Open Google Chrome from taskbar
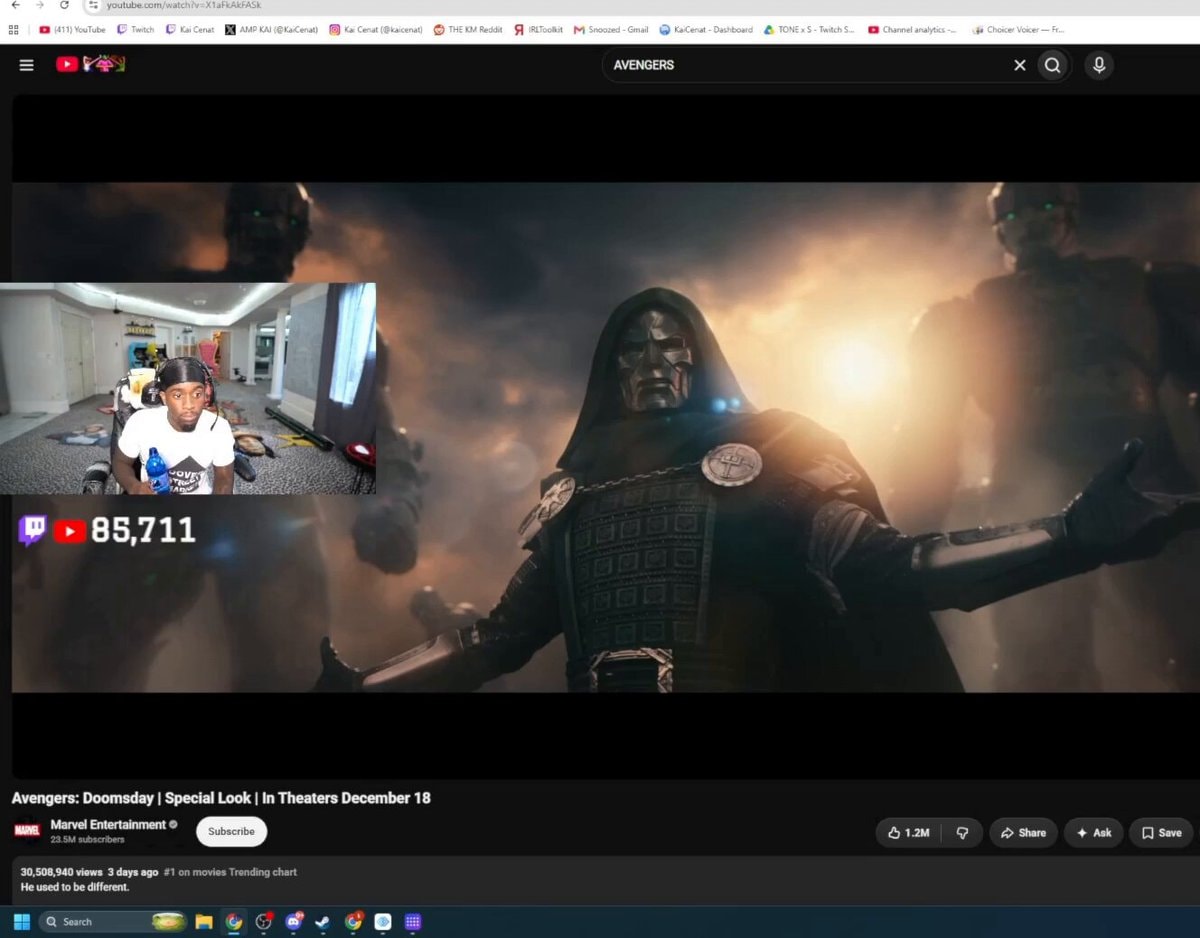Screen dimensions: 1200x938 tap(234, 921)
